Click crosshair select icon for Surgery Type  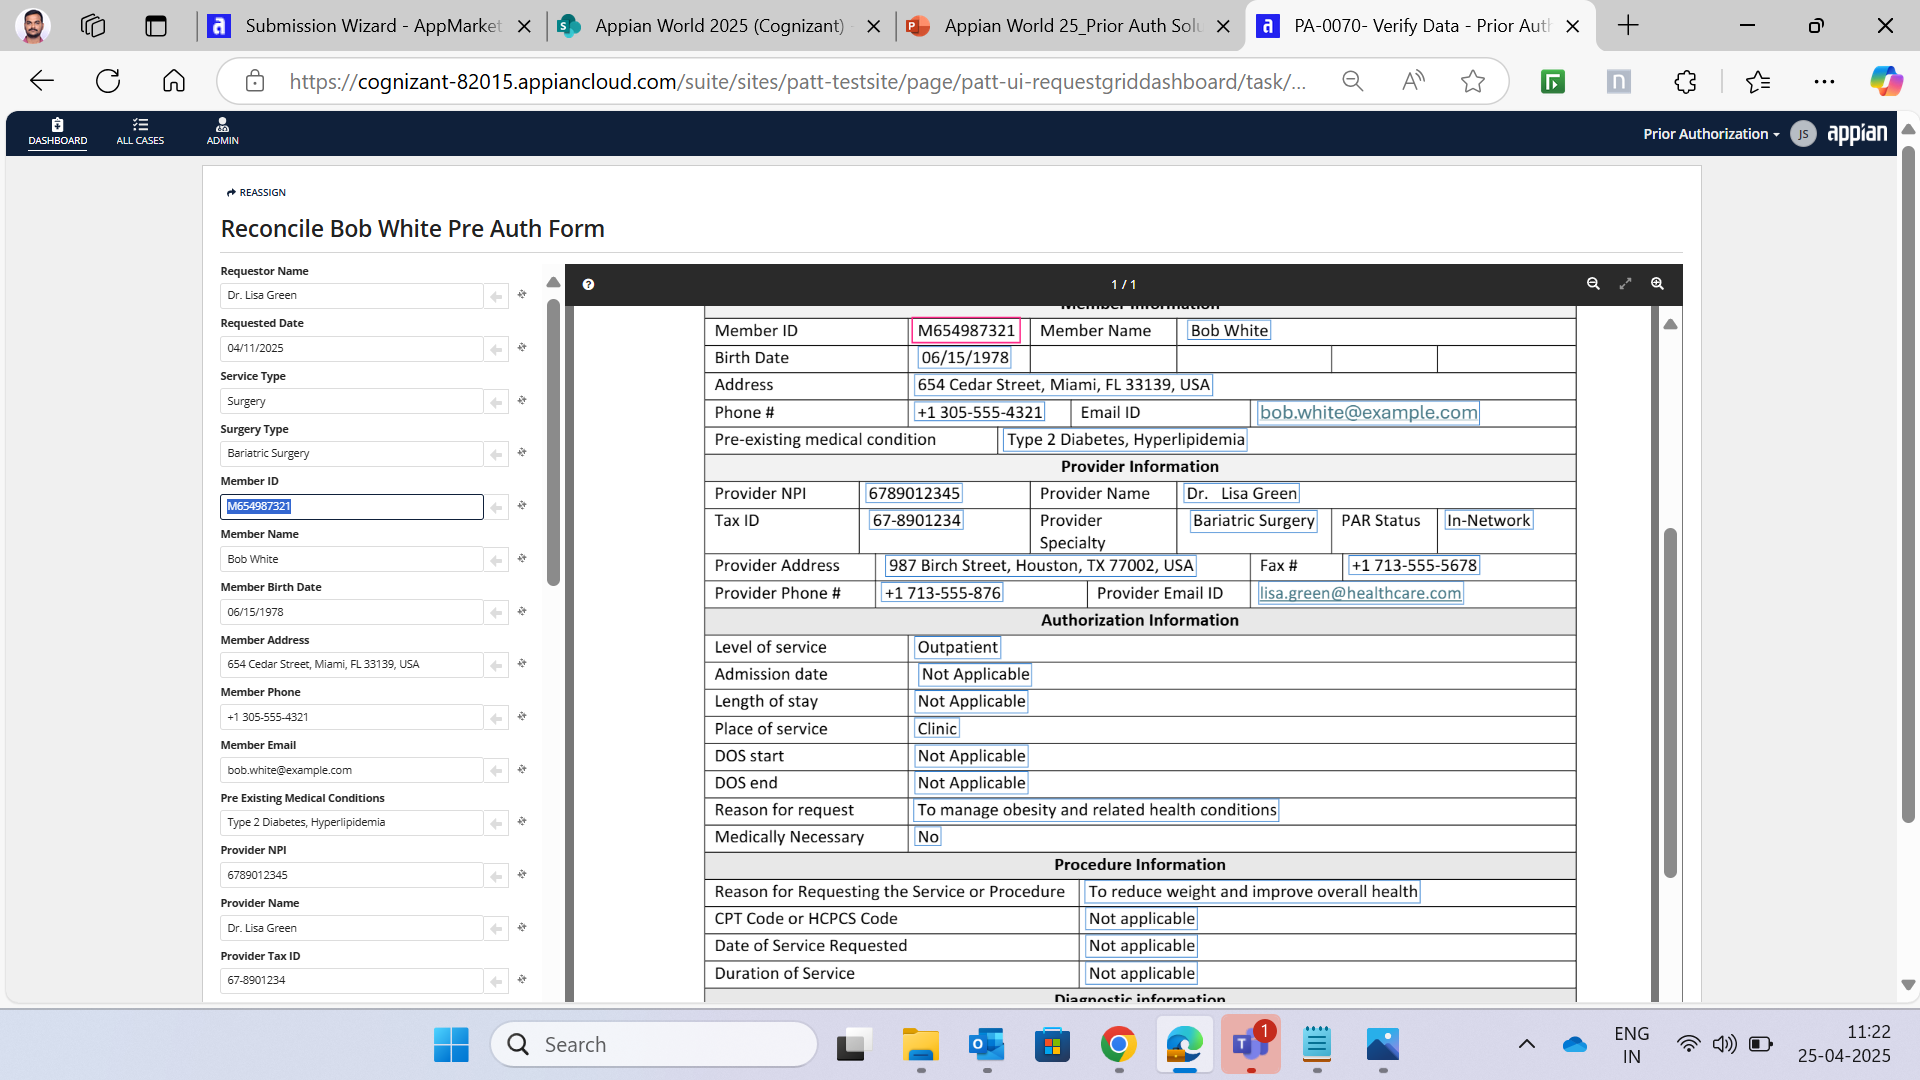click(522, 453)
